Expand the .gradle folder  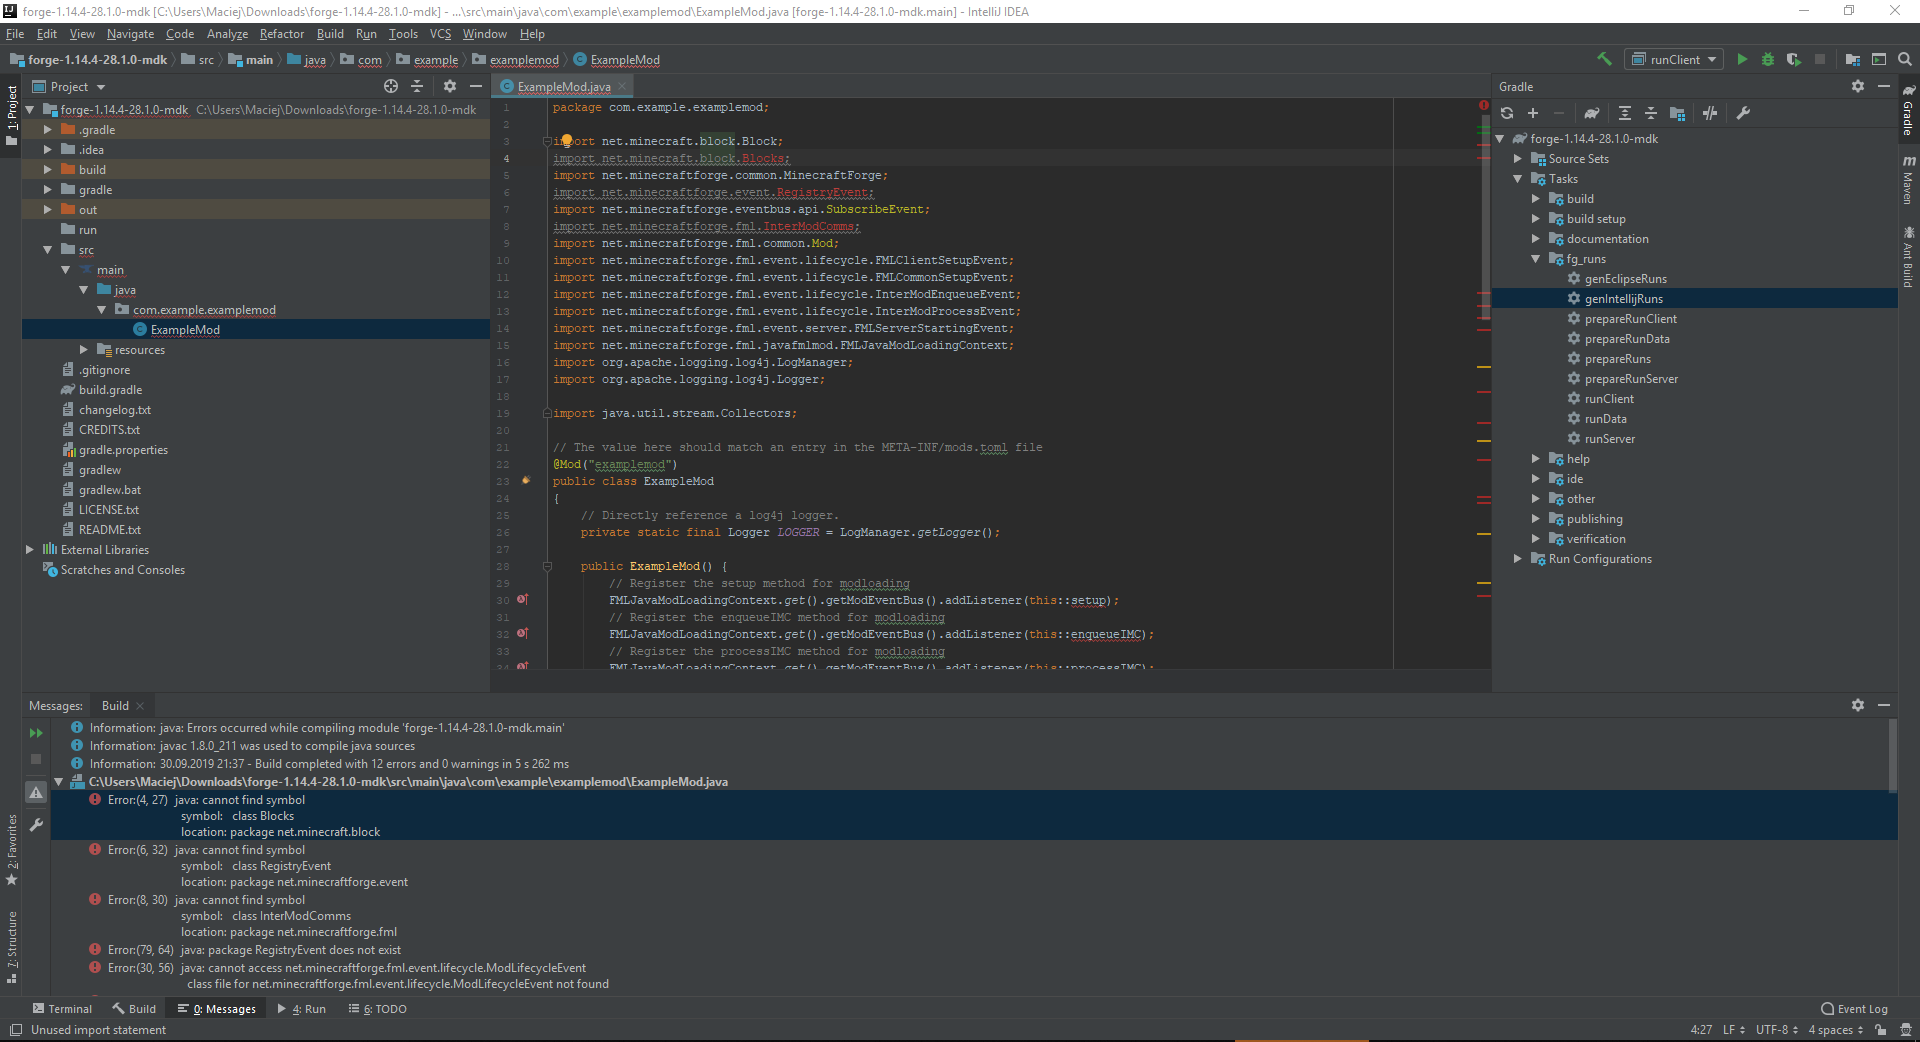[47, 130]
